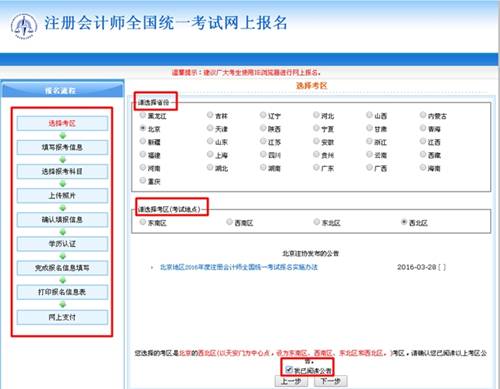Open the 网上支付 step
The image size is (500, 389).
point(62,317)
